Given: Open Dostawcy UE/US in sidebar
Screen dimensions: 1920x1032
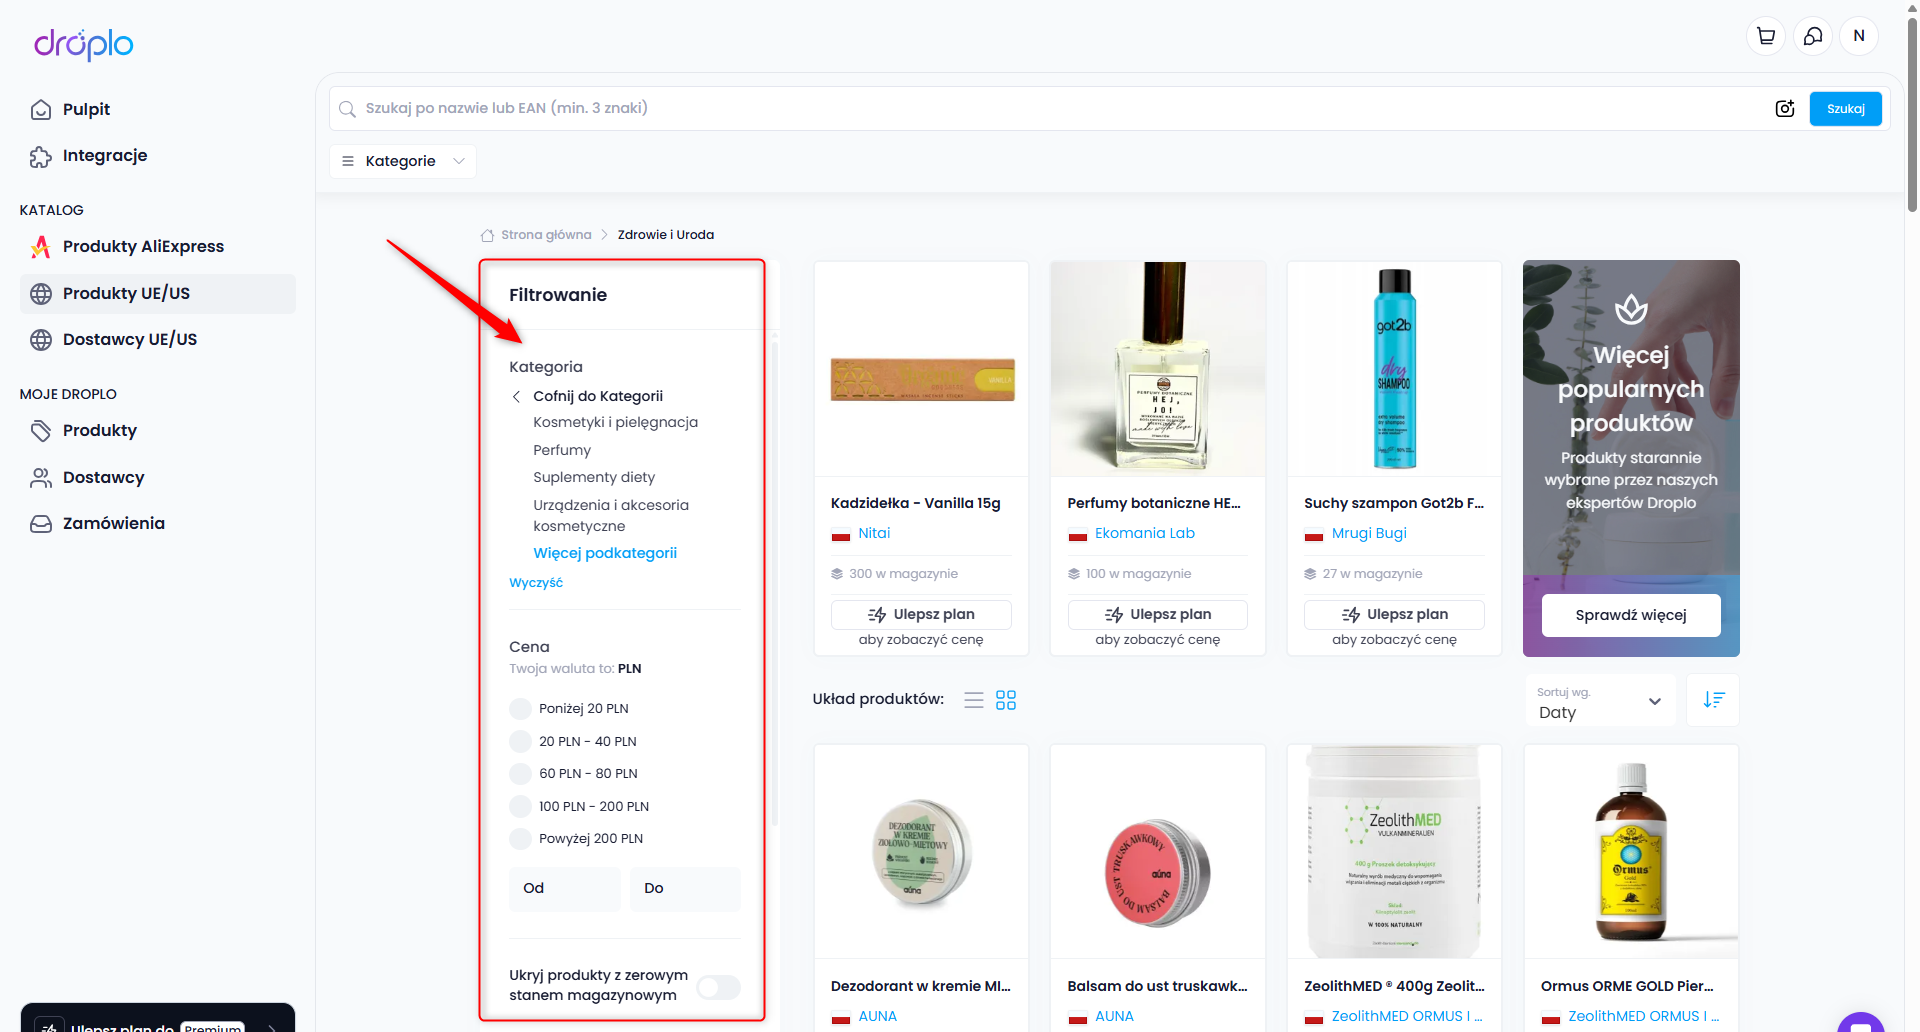Looking at the screenshot, I should 130,340.
